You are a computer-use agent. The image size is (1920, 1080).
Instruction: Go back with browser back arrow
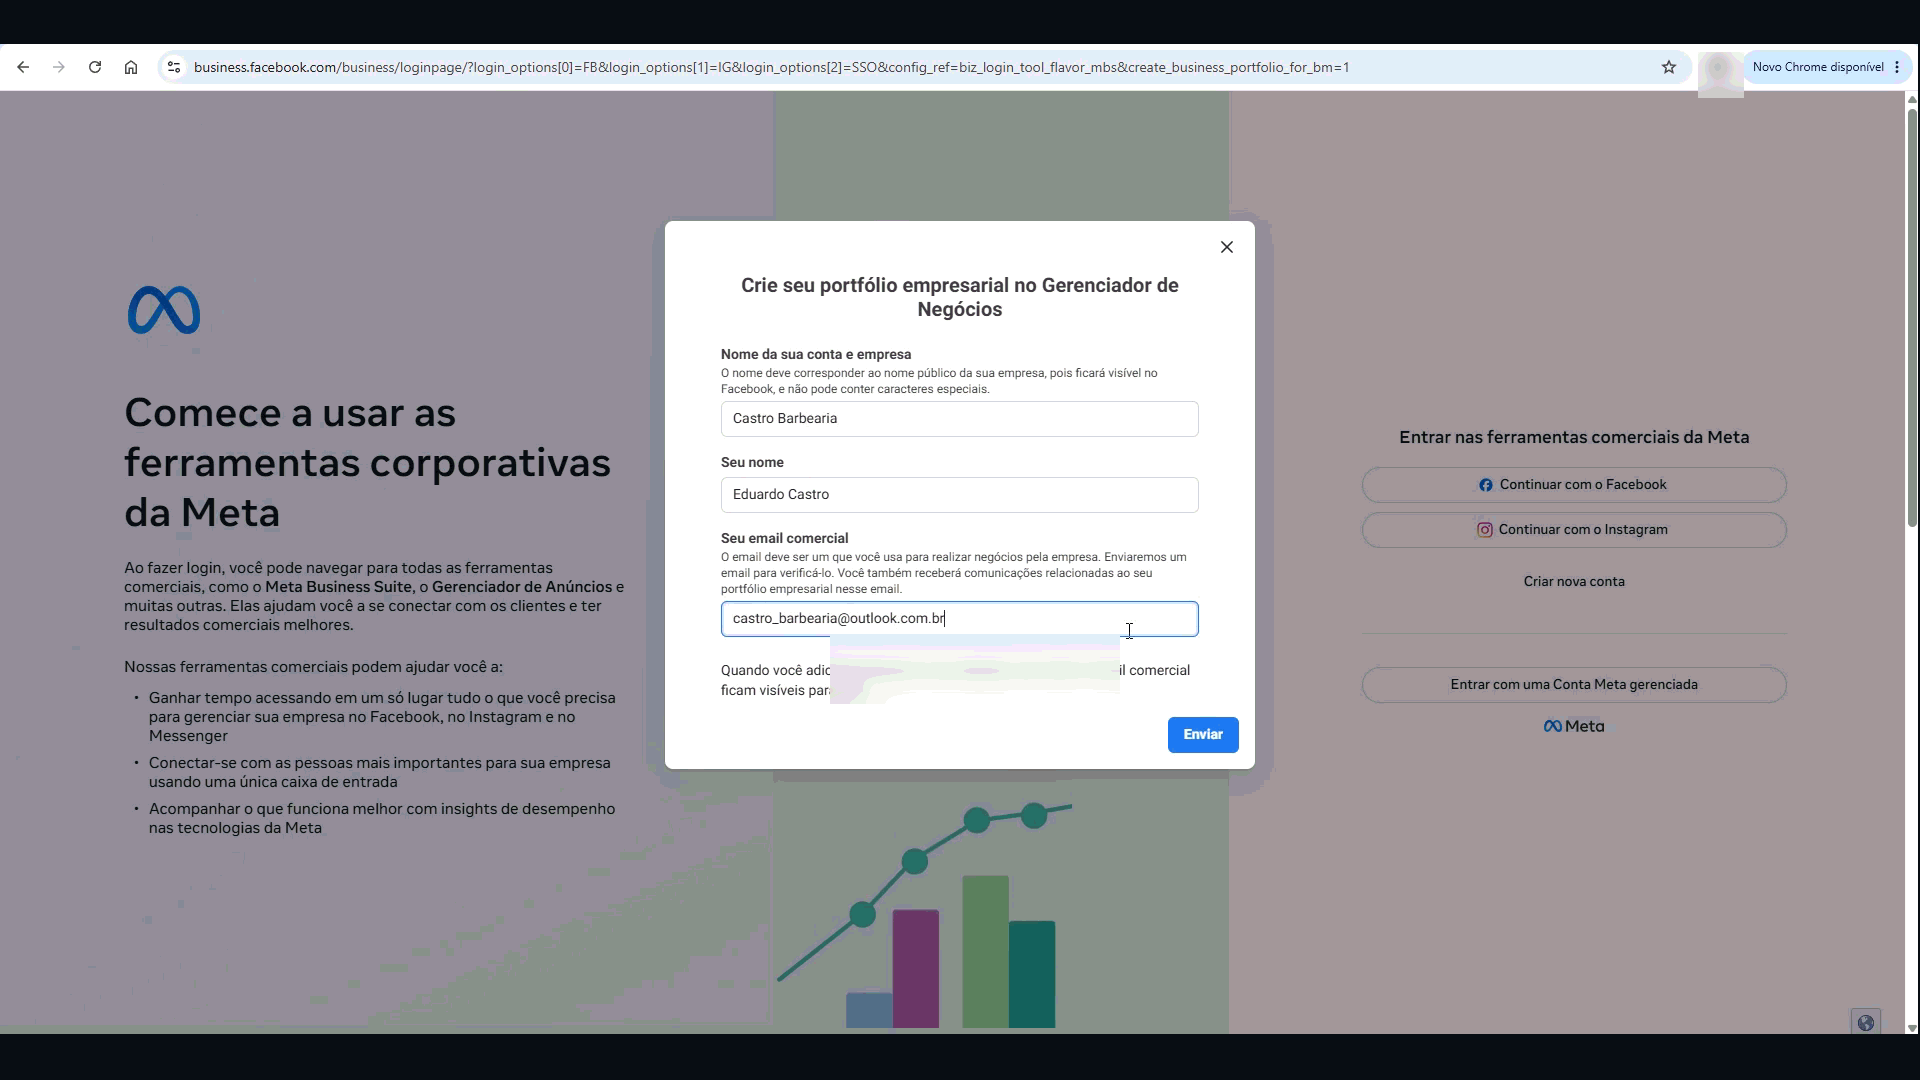(x=23, y=67)
